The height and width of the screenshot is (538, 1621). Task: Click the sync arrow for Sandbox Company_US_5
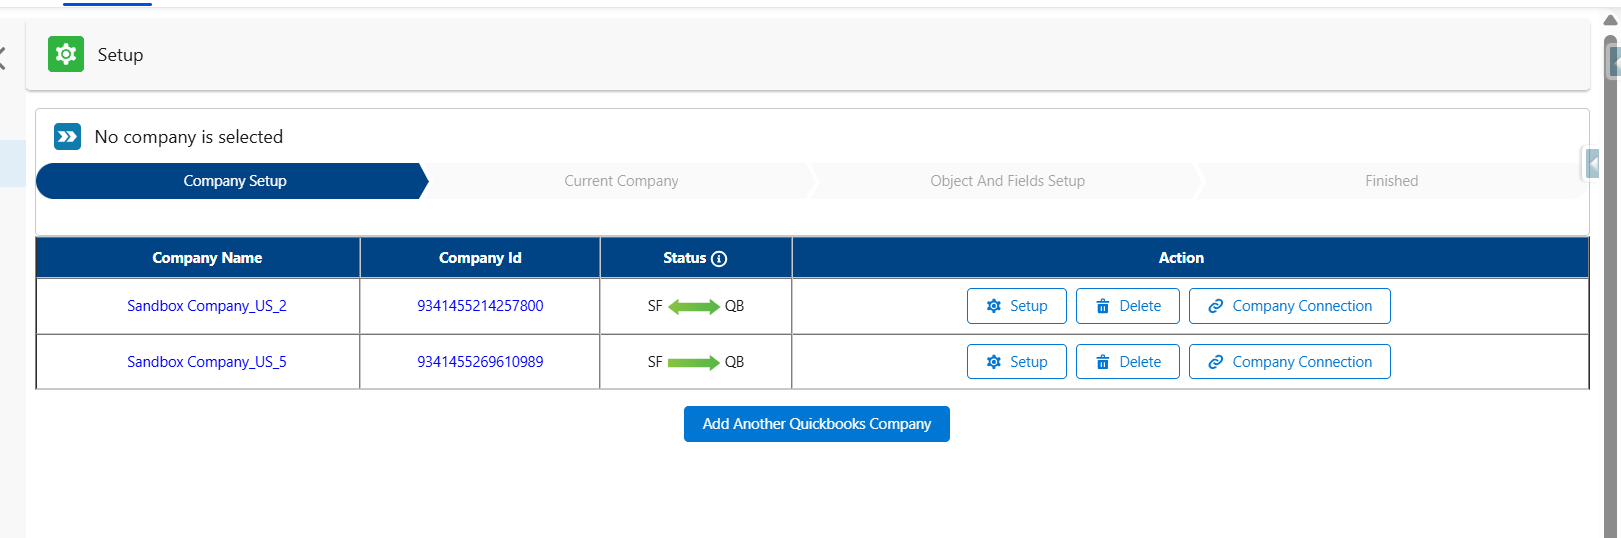click(x=693, y=362)
